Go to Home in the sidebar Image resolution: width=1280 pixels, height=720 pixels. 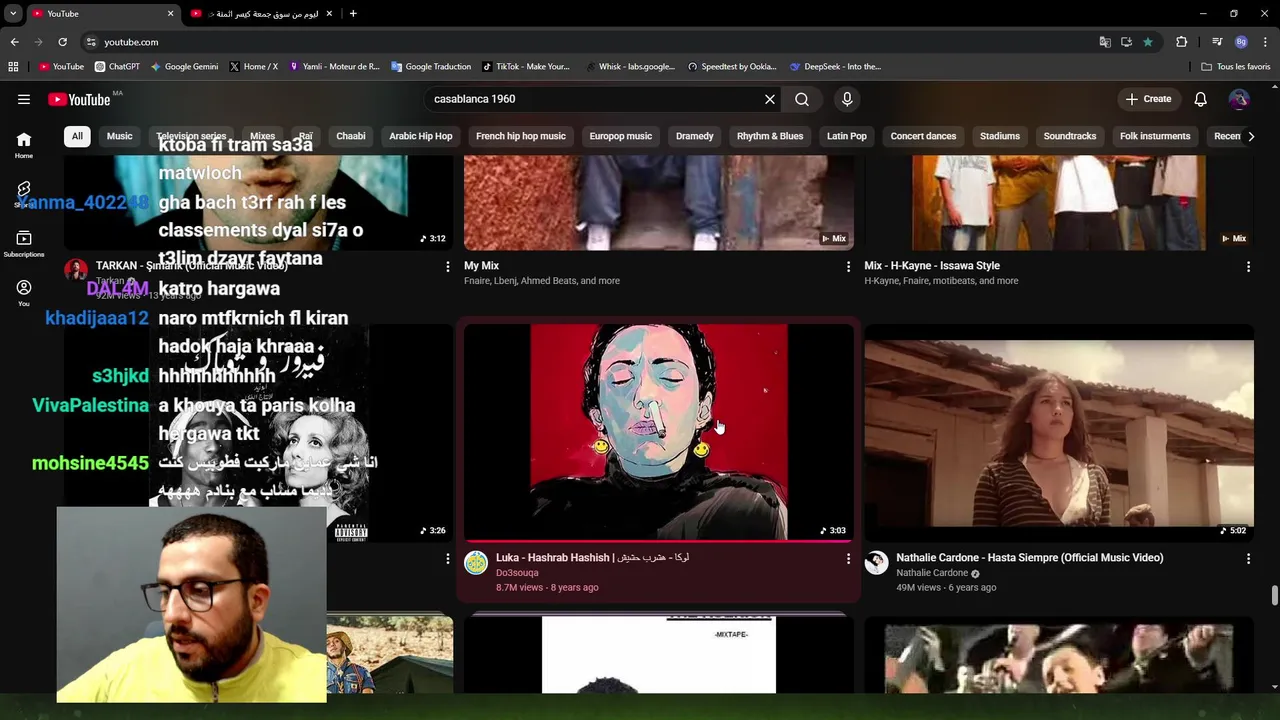point(24,145)
